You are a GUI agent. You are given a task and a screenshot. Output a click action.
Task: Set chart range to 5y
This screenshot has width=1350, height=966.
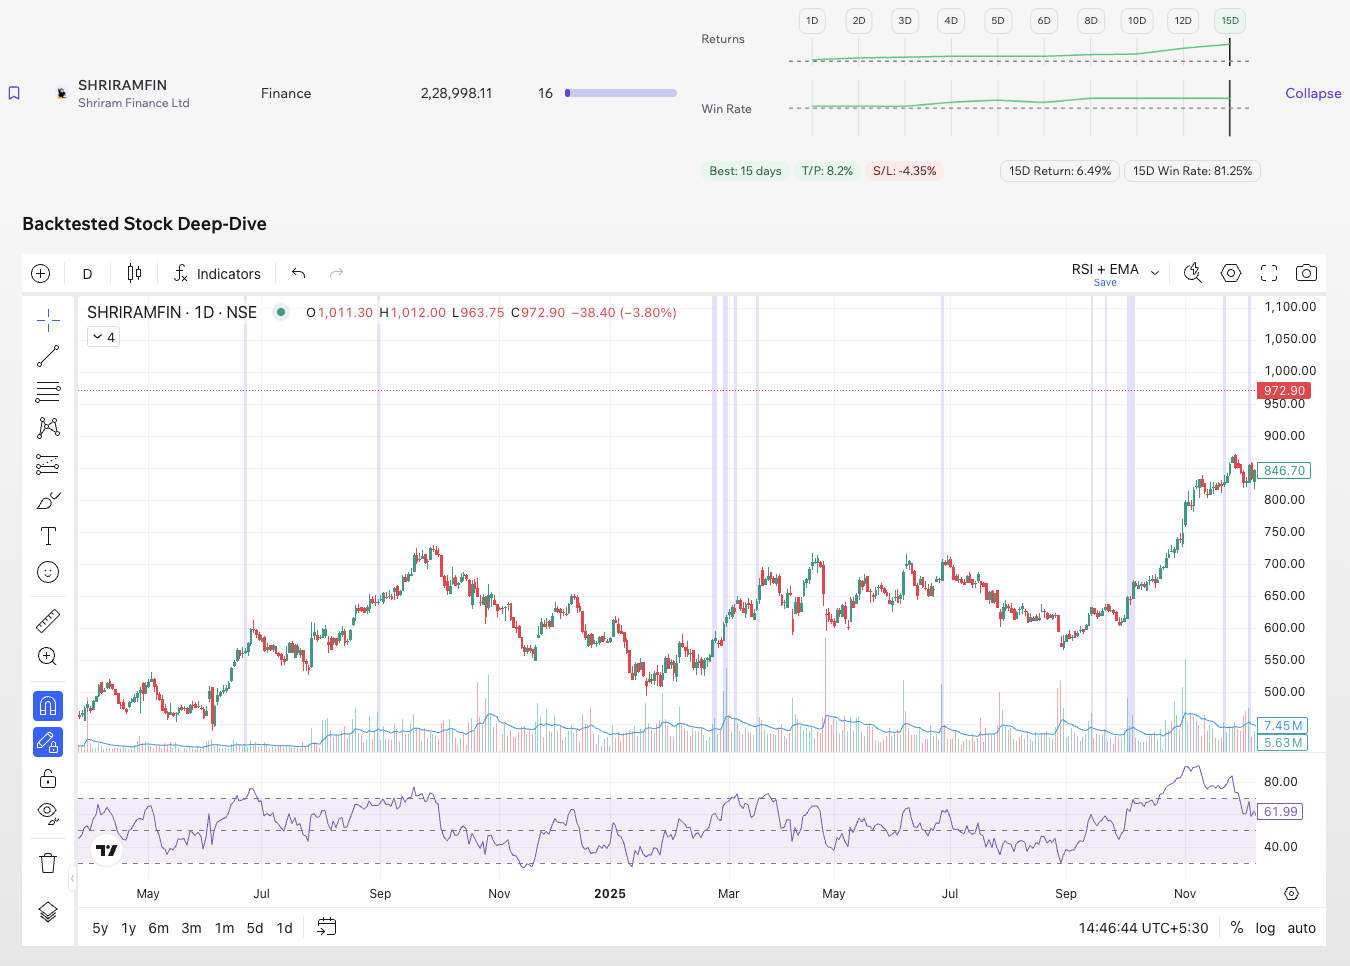click(x=100, y=928)
